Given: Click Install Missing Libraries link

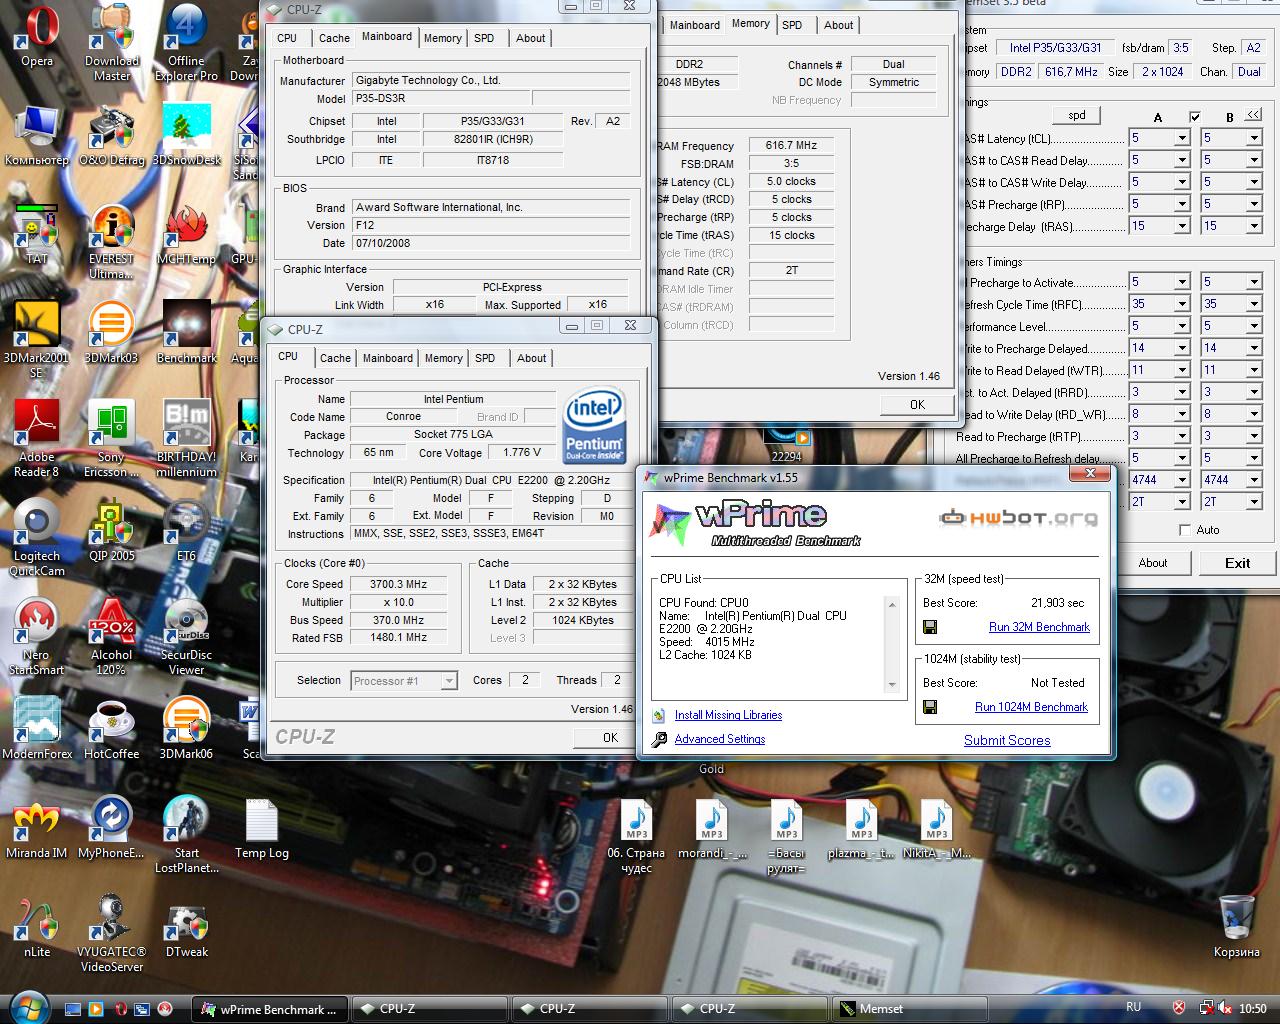Looking at the screenshot, I should (x=728, y=715).
